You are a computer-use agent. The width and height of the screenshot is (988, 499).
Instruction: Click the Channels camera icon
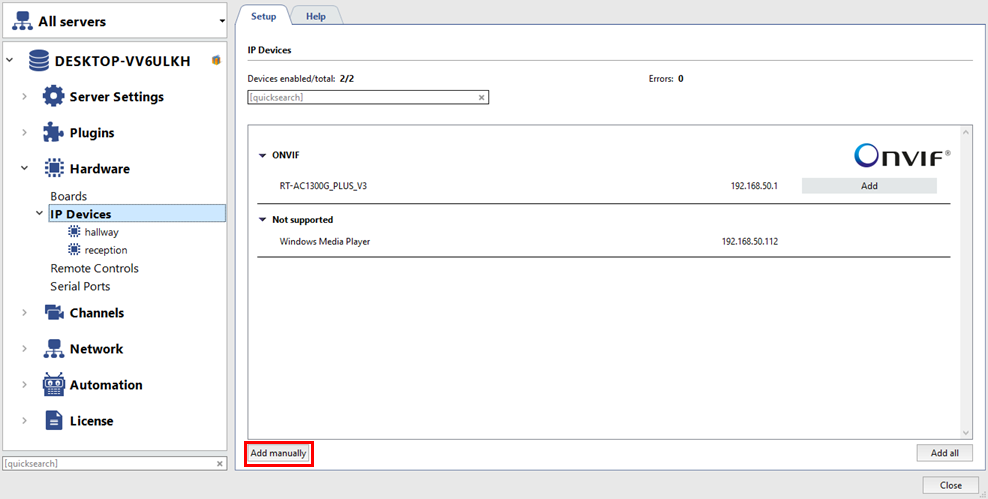tap(53, 313)
